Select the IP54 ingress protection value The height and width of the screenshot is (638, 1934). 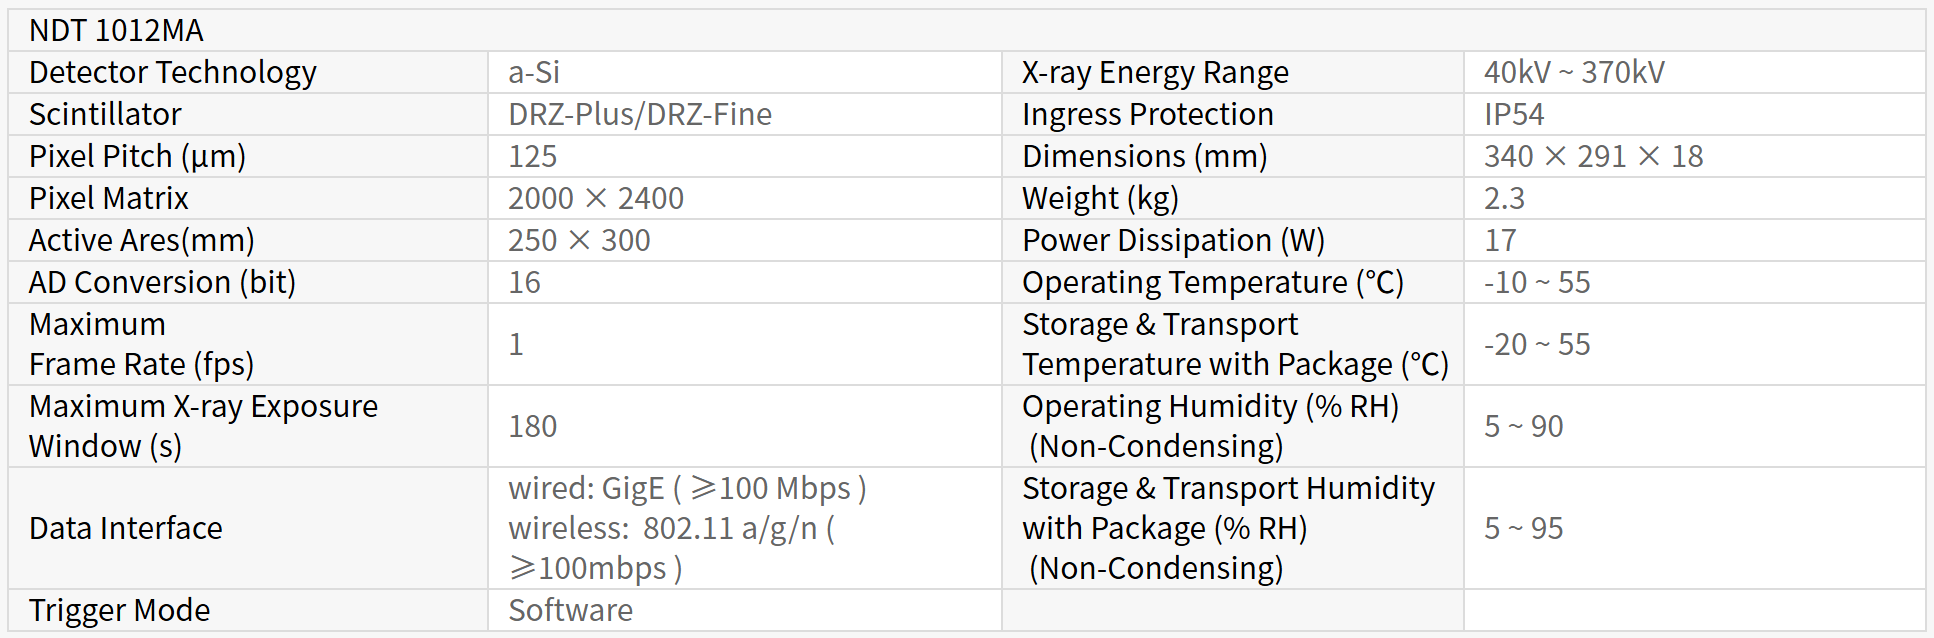tap(1514, 115)
